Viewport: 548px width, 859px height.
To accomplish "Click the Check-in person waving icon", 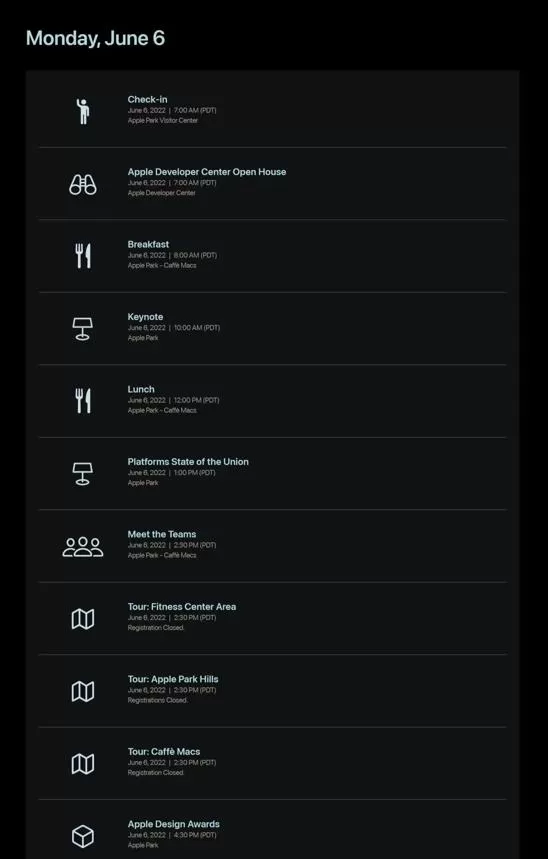I will tap(83, 111).
